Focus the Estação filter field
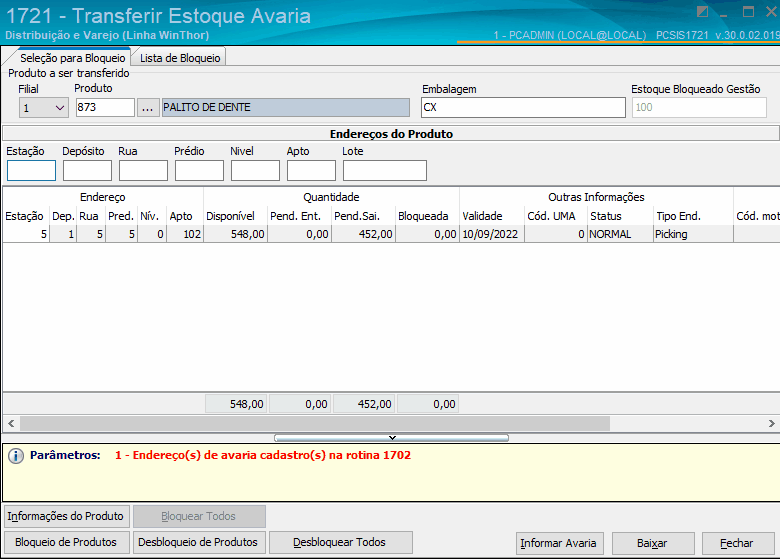This screenshot has height=559, width=780. click(x=31, y=171)
